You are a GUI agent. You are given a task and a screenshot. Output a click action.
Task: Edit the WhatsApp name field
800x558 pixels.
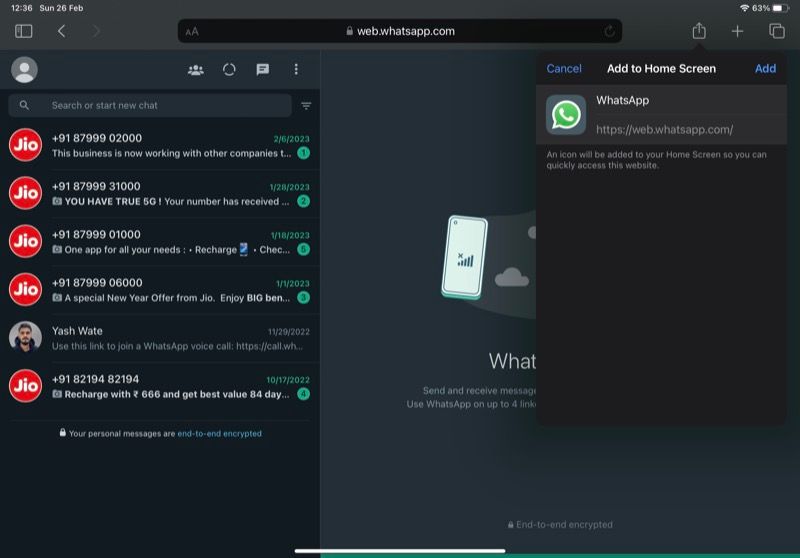[x=689, y=100]
